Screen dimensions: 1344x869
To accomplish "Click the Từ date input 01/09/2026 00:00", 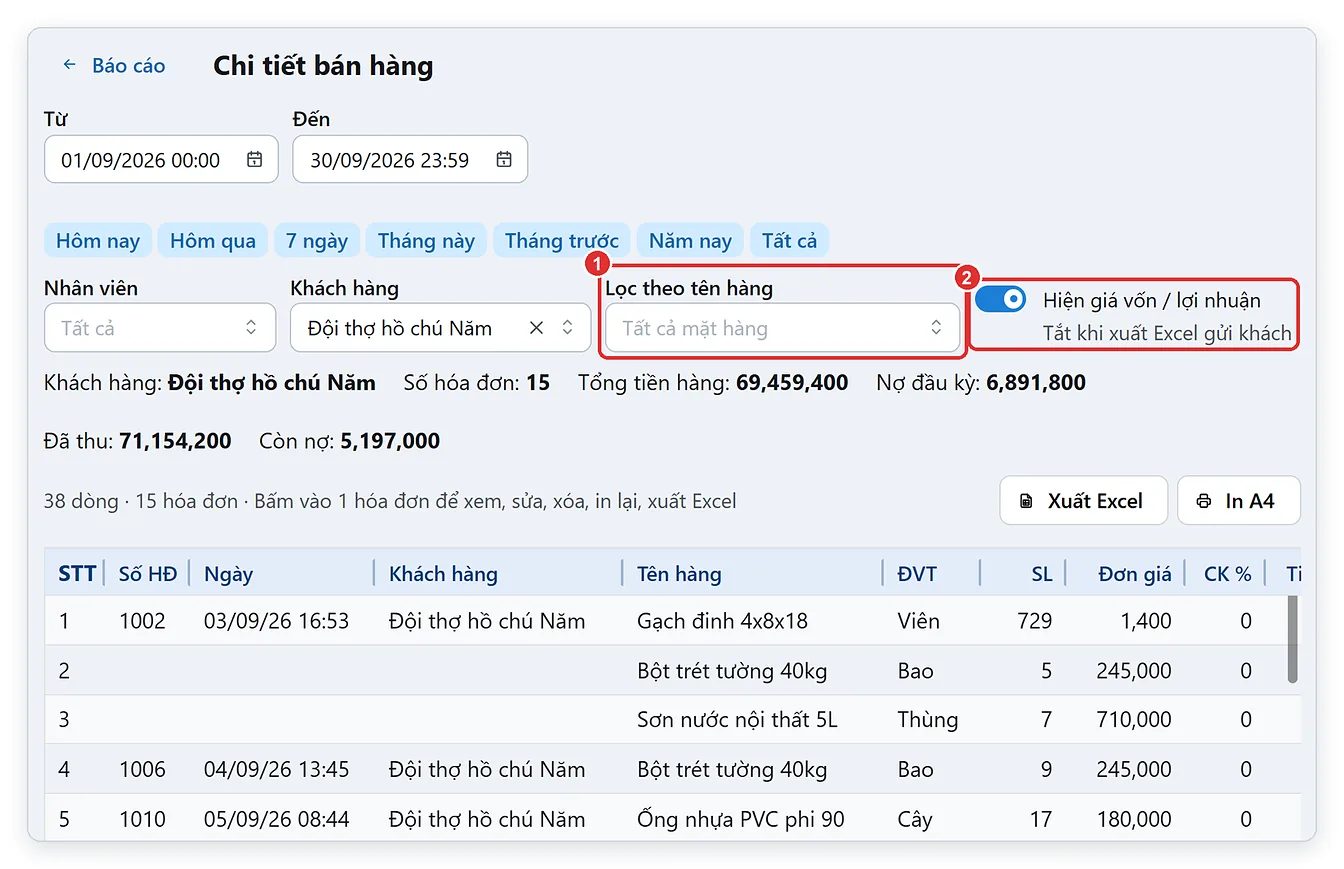I will tap(161, 160).
